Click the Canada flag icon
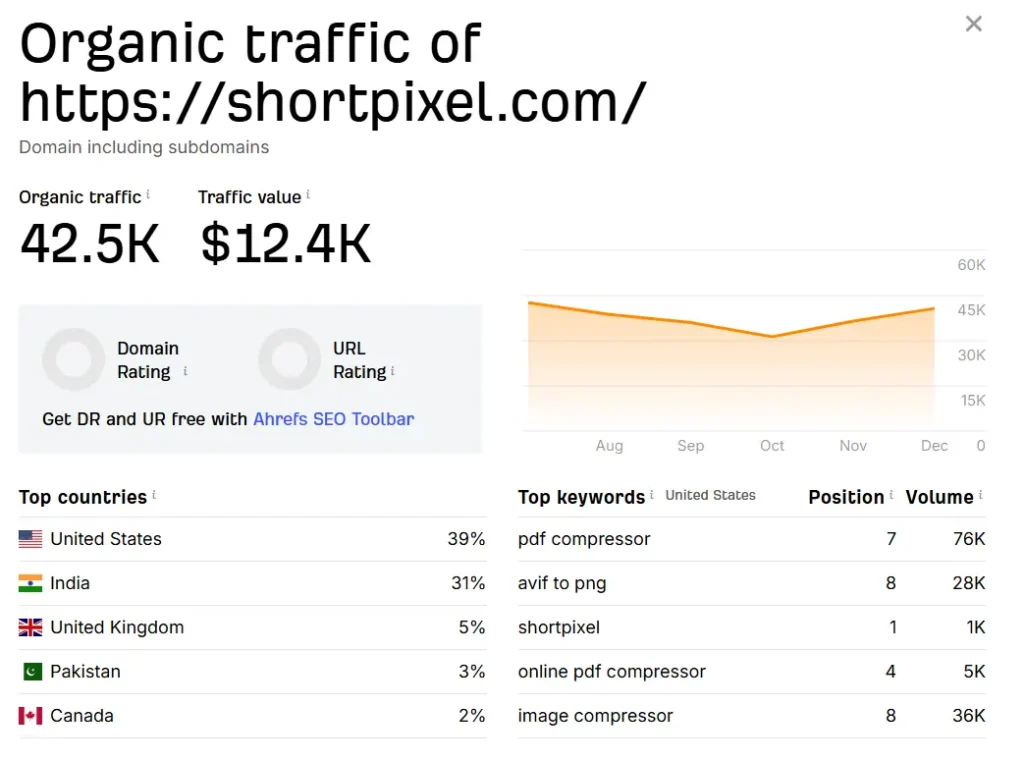This screenshot has height=761, width=1024. click(31, 716)
